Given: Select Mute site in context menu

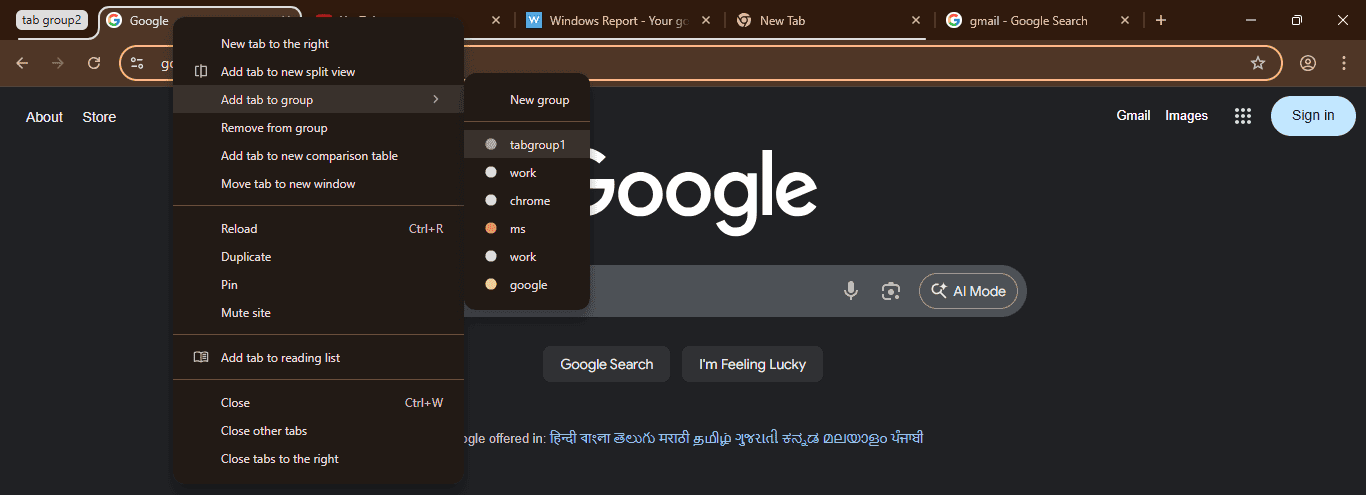Looking at the screenshot, I should point(246,313).
